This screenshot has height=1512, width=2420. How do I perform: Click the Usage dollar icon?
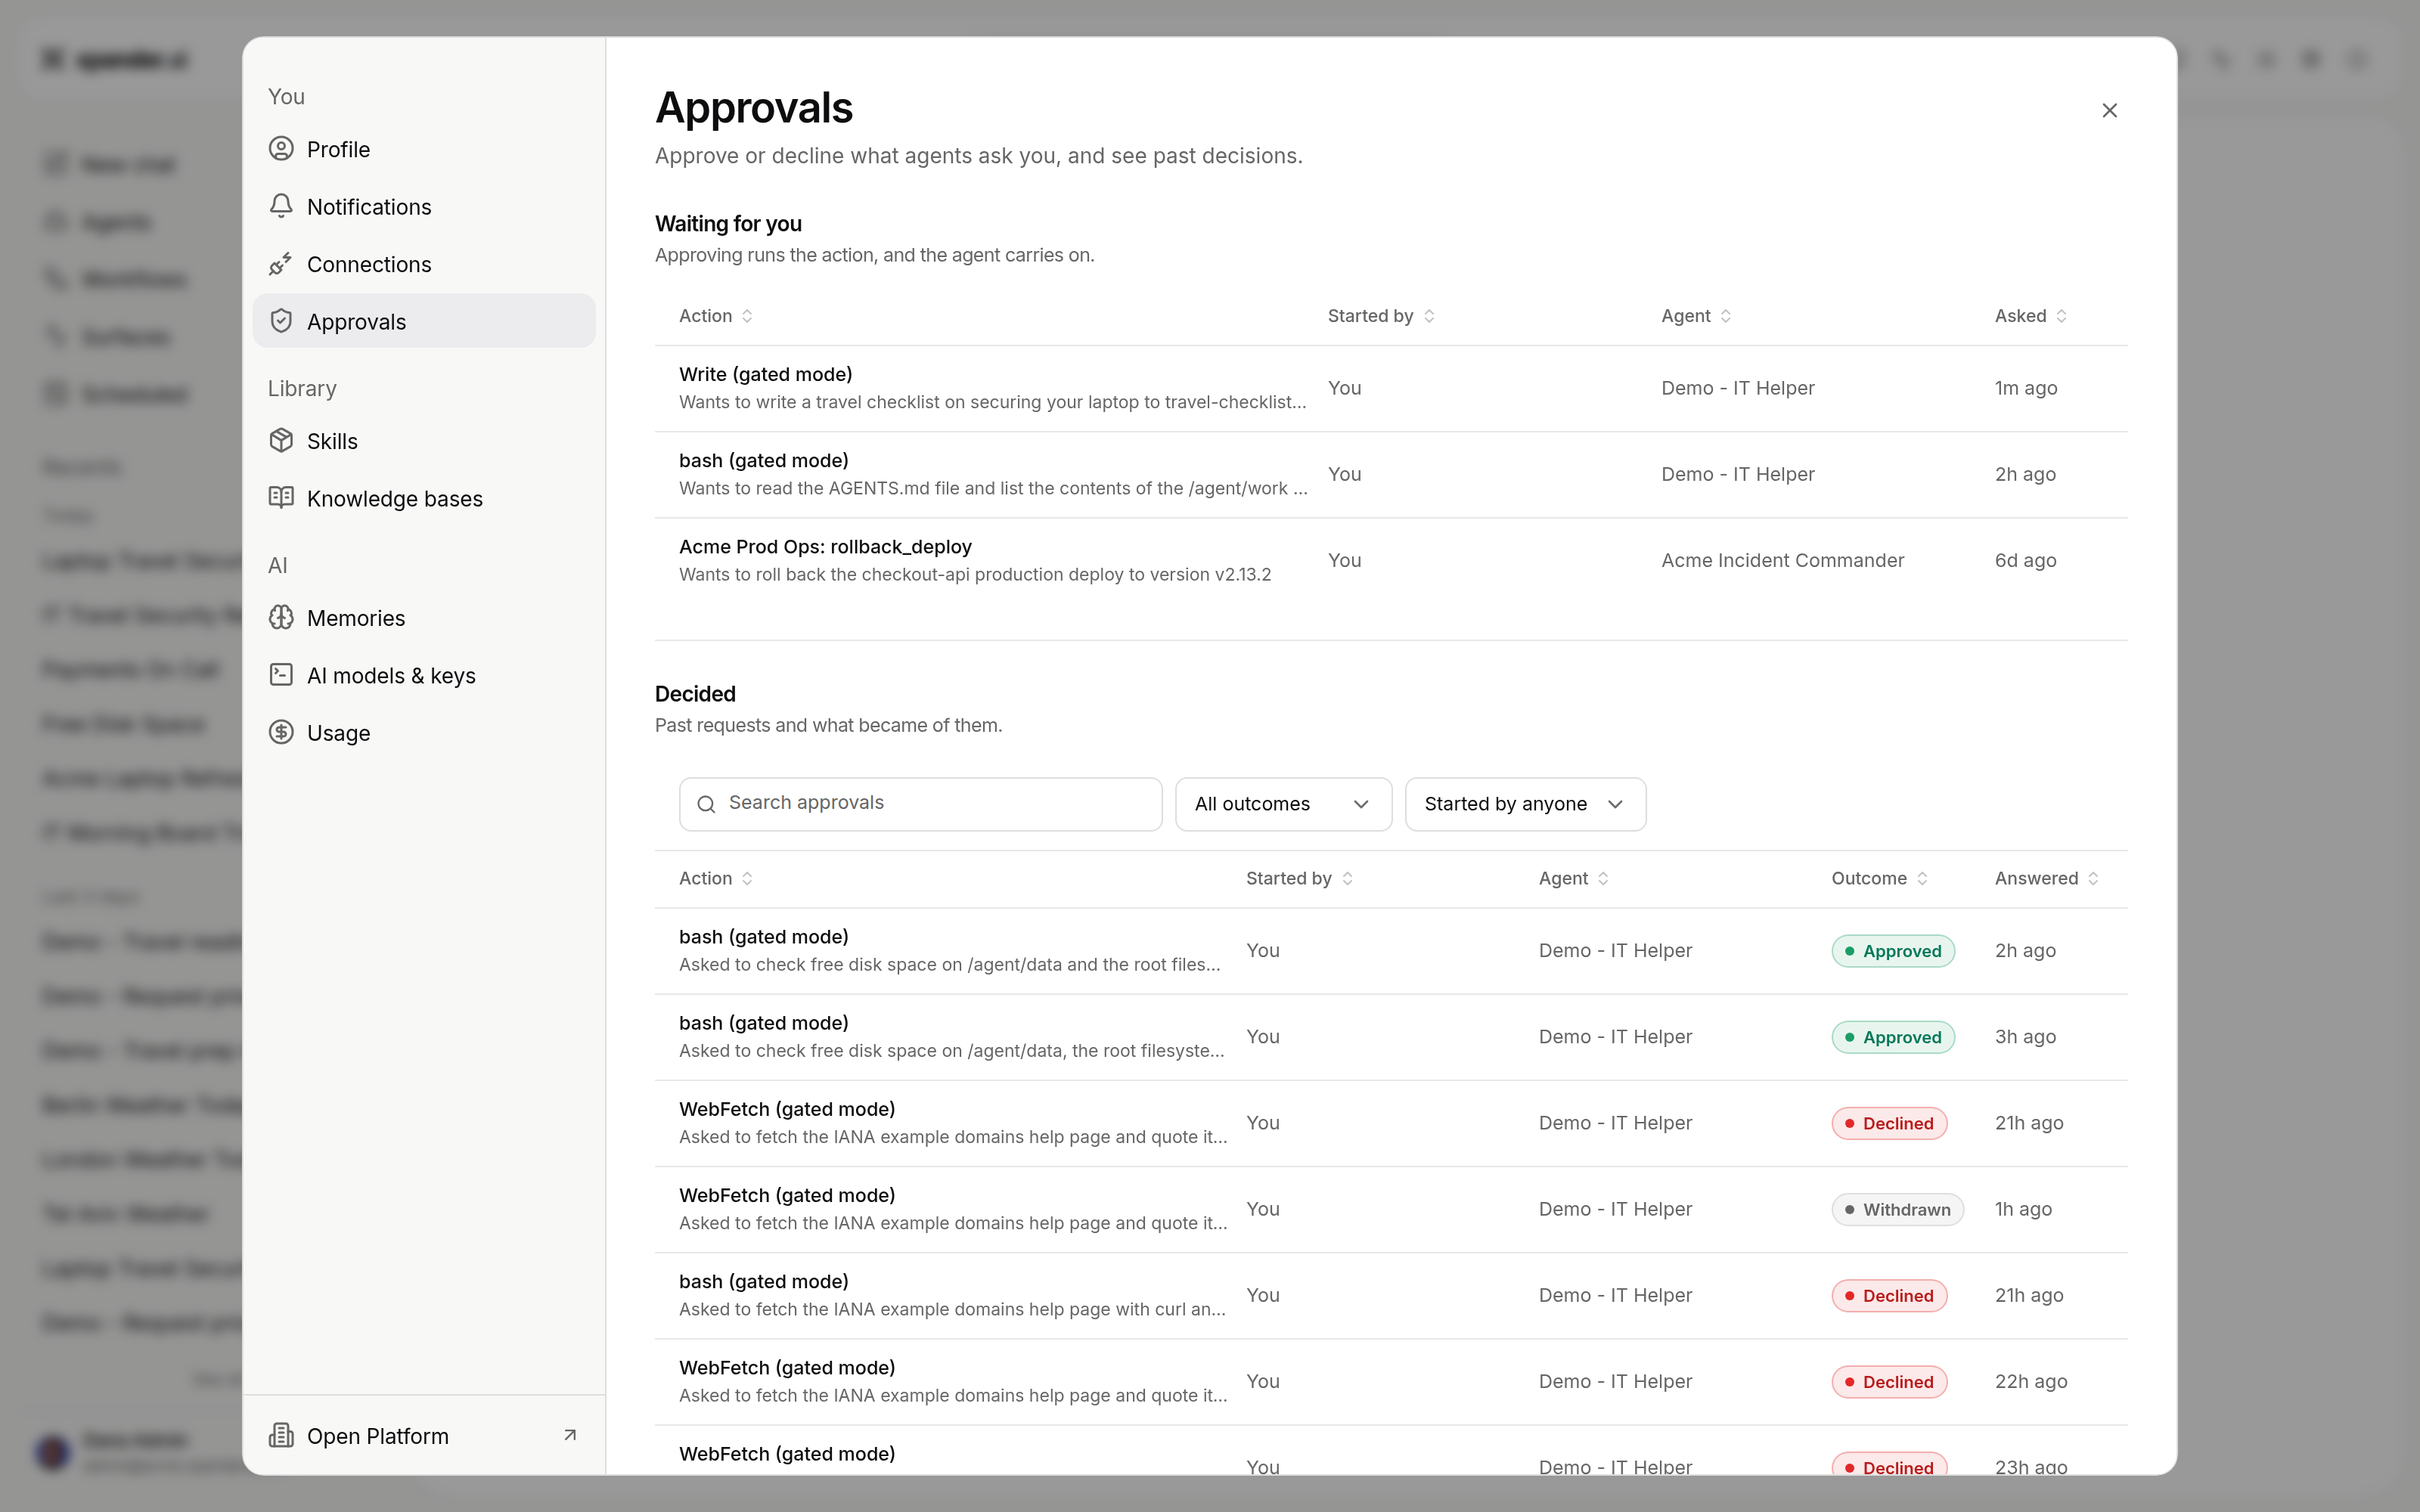(281, 733)
